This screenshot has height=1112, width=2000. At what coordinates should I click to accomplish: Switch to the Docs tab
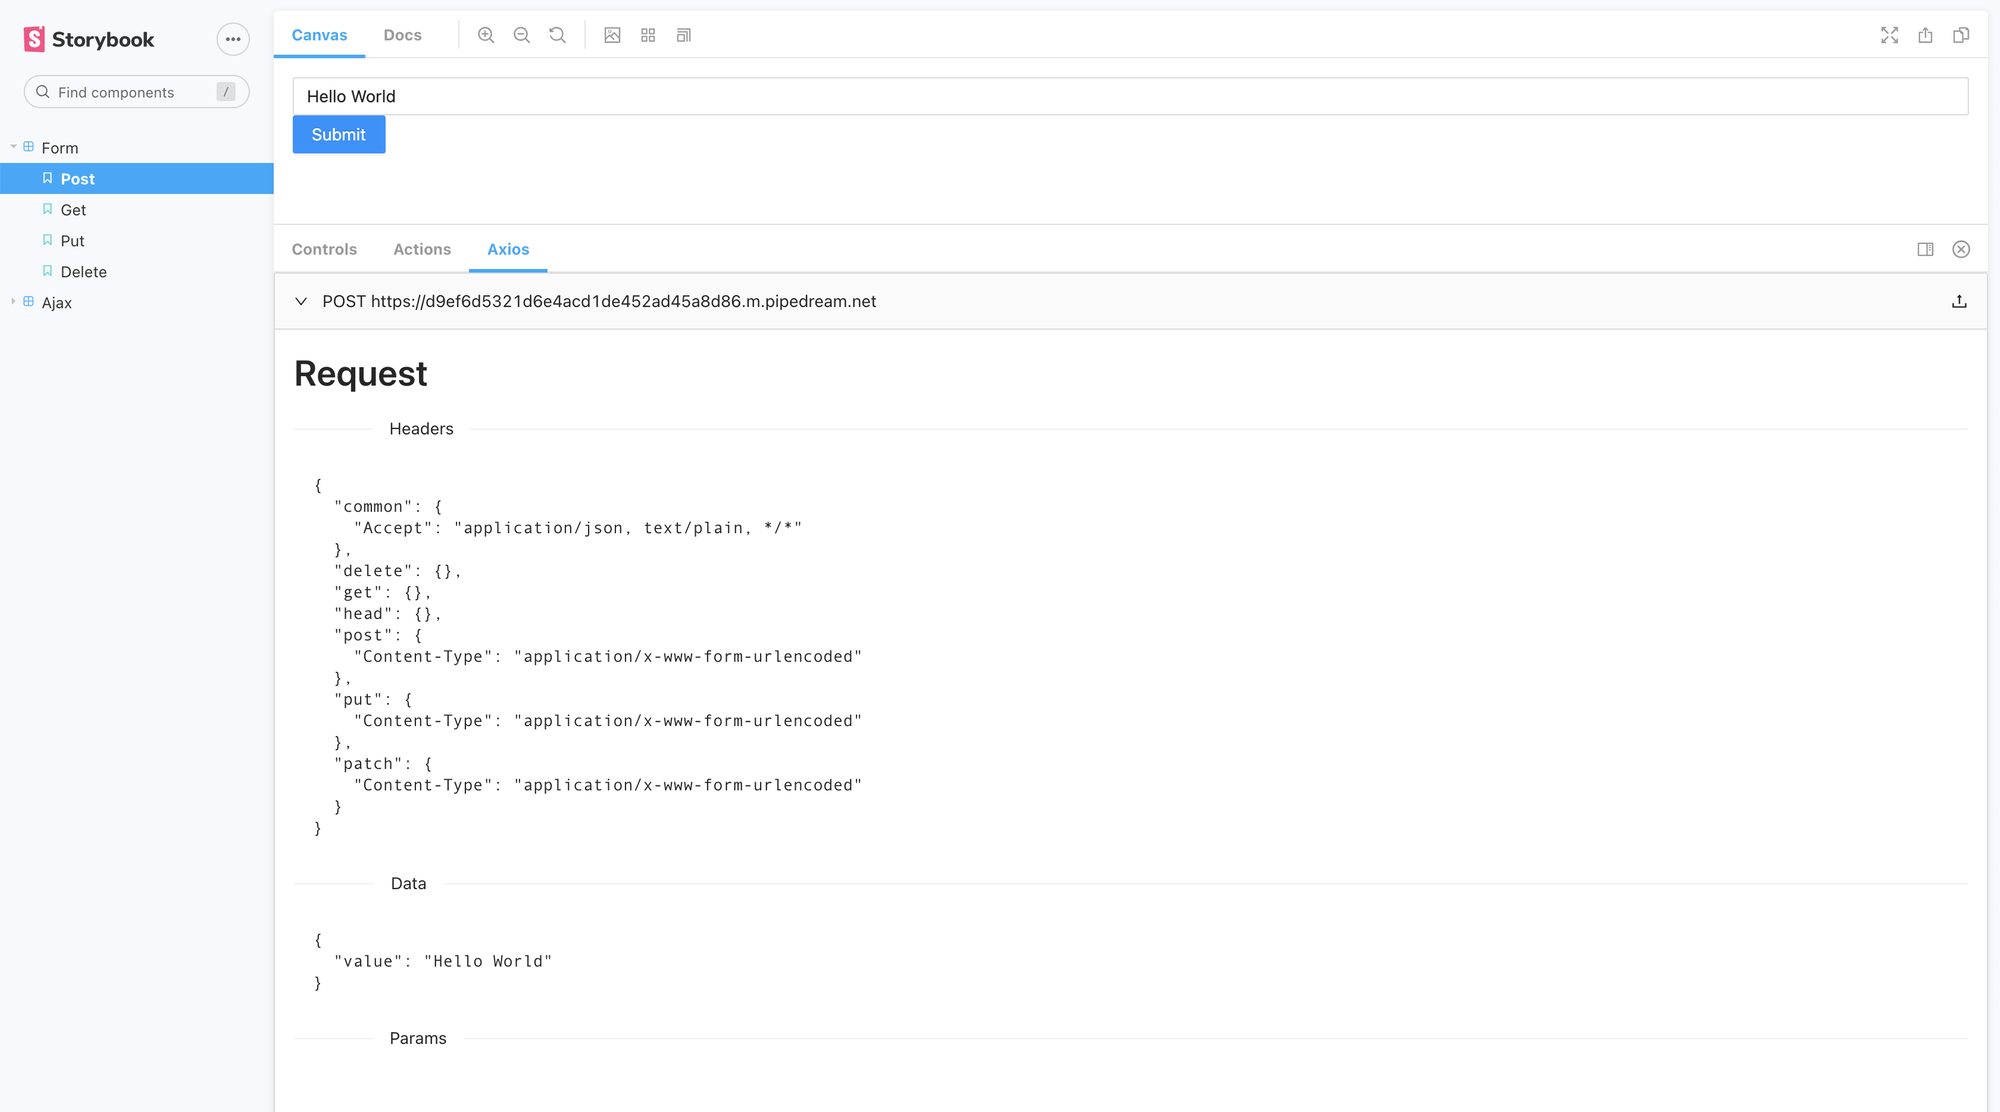pyautogui.click(x=402, y=35)
